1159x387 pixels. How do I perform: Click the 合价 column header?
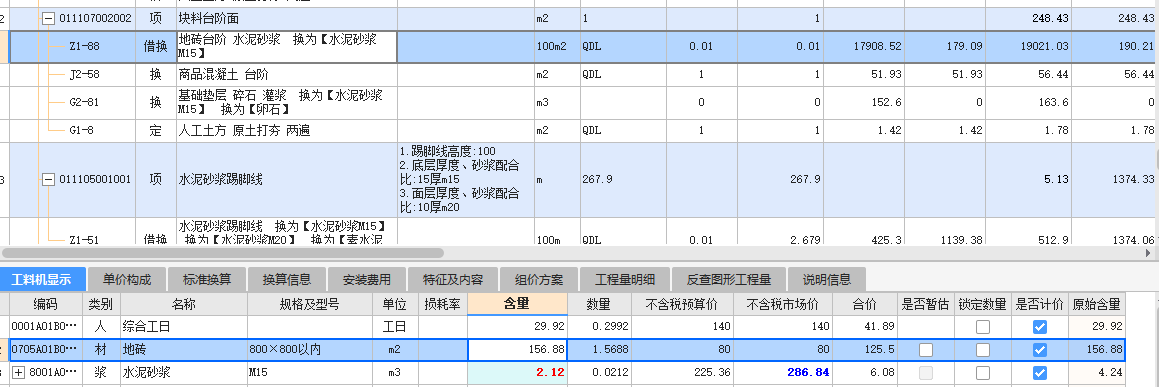click(x=865, y=304)
